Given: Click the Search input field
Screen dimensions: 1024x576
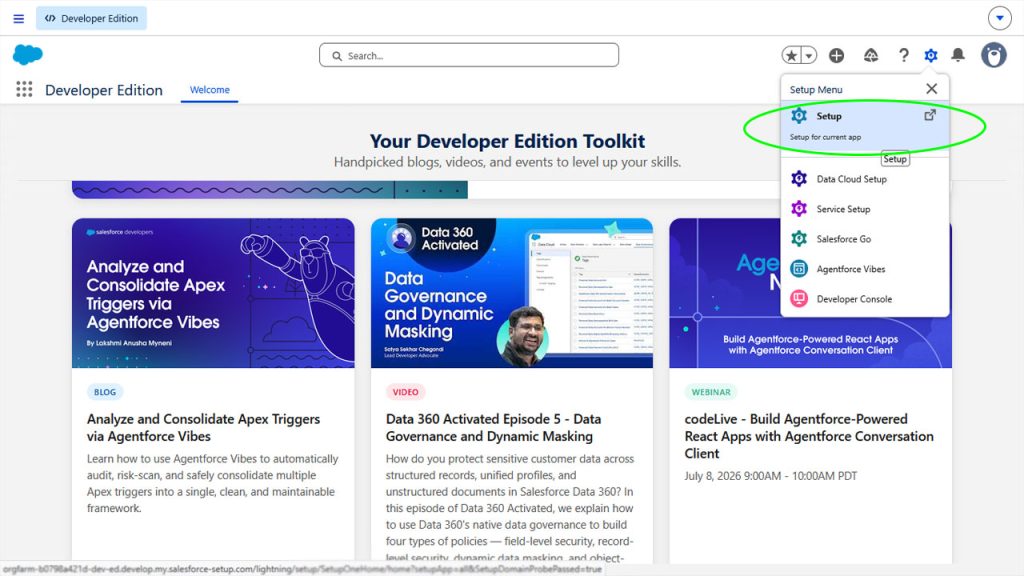Looking at the screenshot, I should tap(469, 56).
